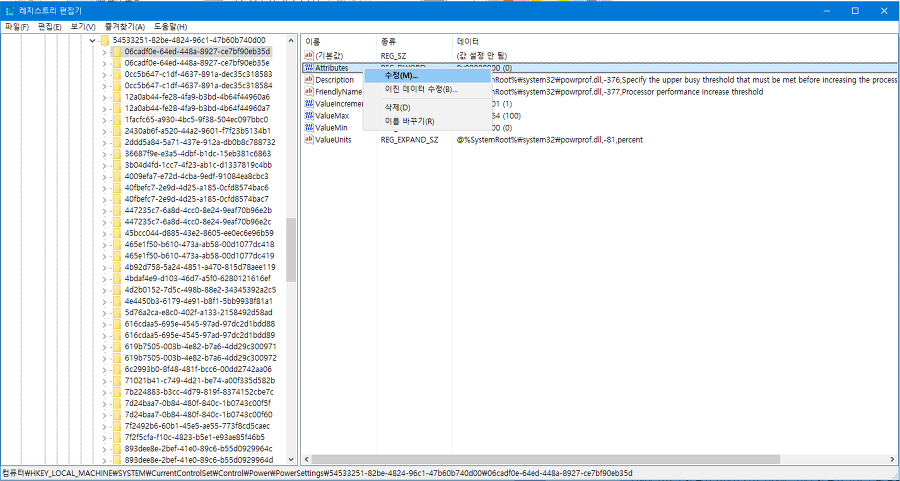Screen dimensions: 900x481
Task: Click the Description string value icon
Action: 310,80
